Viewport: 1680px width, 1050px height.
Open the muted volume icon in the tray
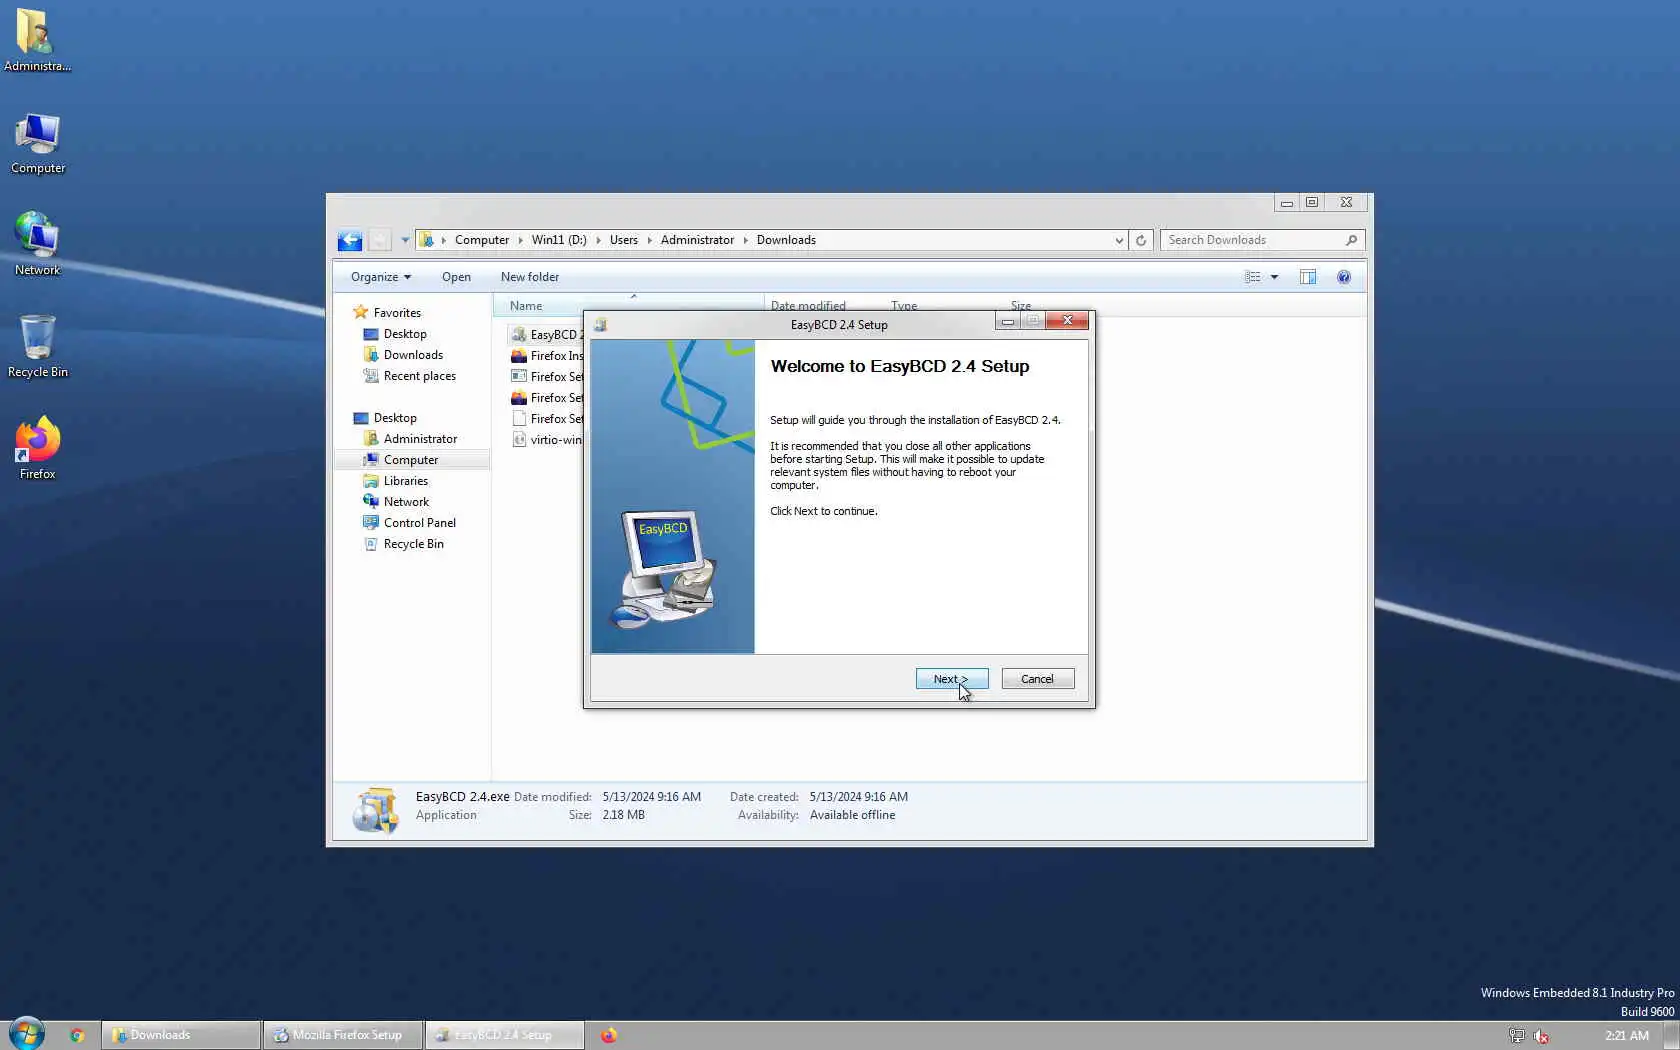pos(1541,1036)
